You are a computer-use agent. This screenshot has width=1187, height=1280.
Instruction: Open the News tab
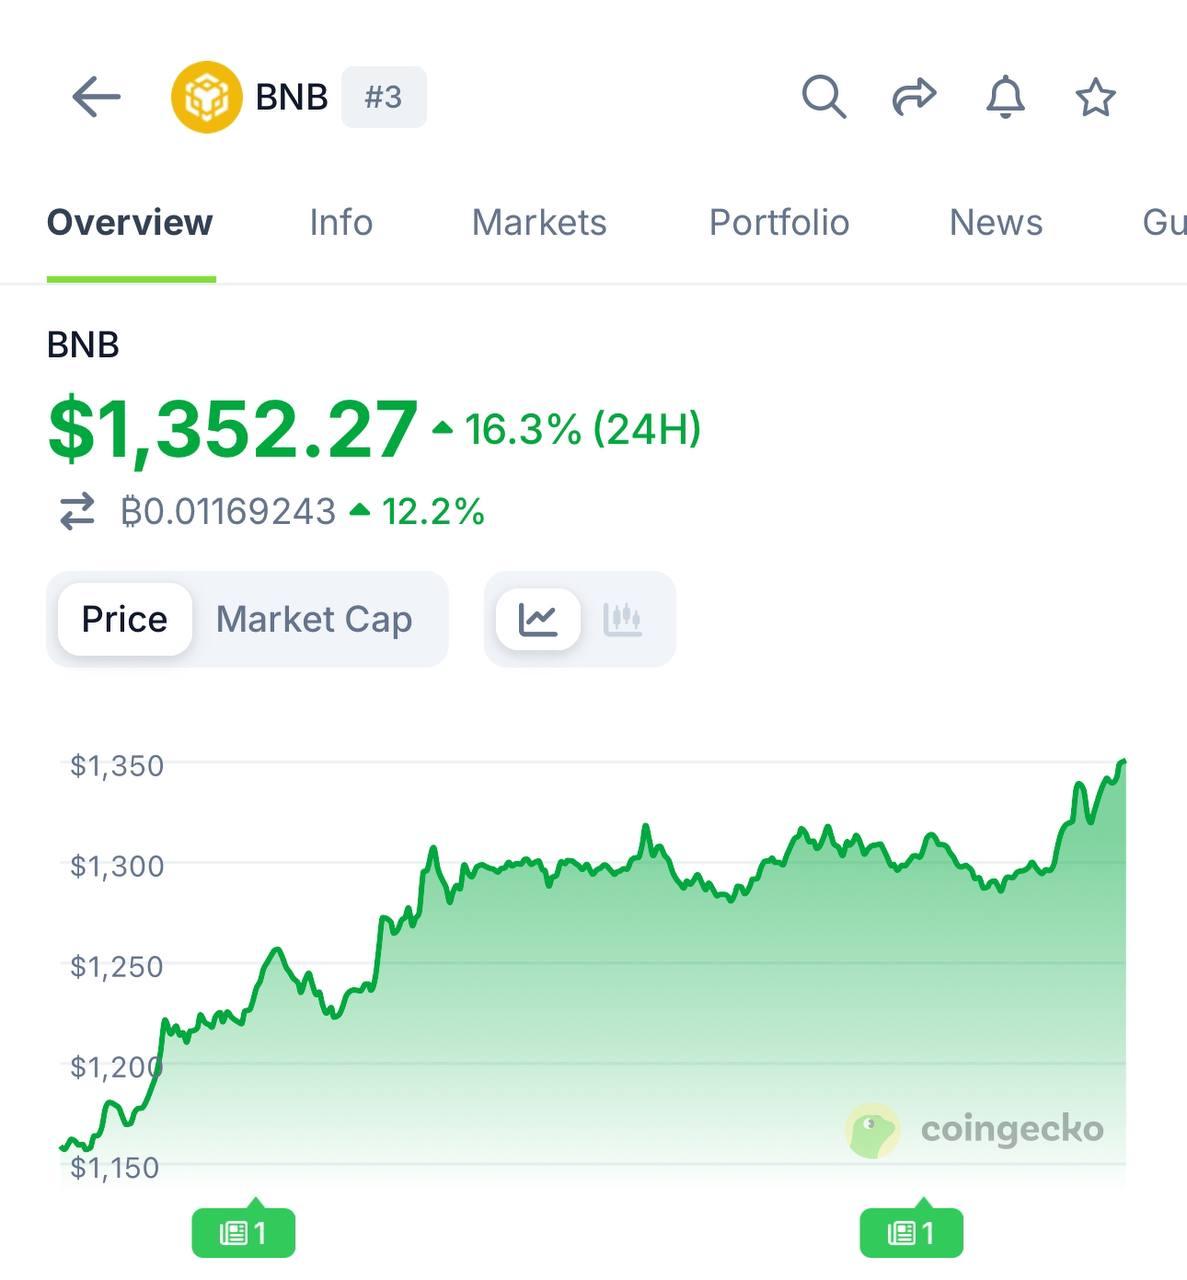pos(996,222)
